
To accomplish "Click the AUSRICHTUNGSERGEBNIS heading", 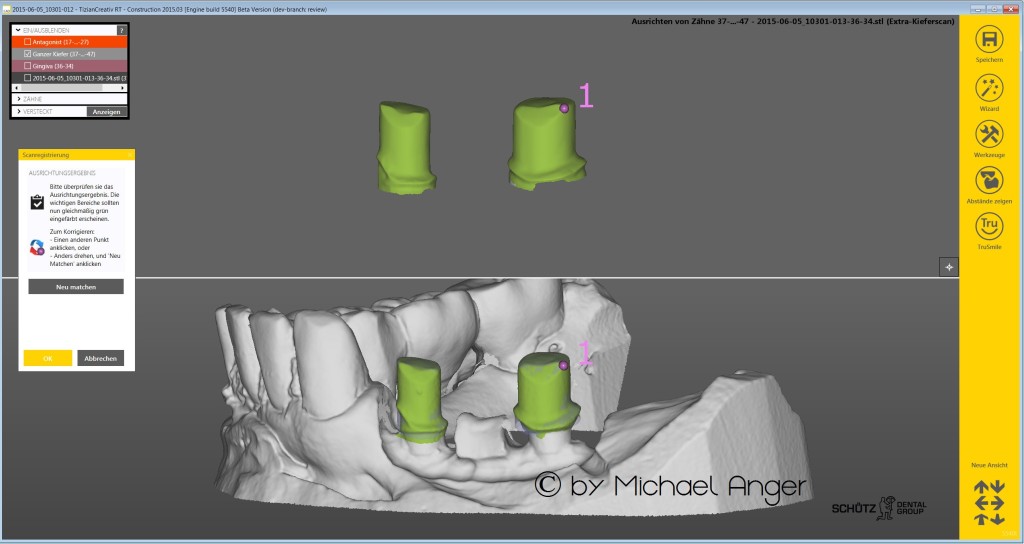I will [62, 173].
